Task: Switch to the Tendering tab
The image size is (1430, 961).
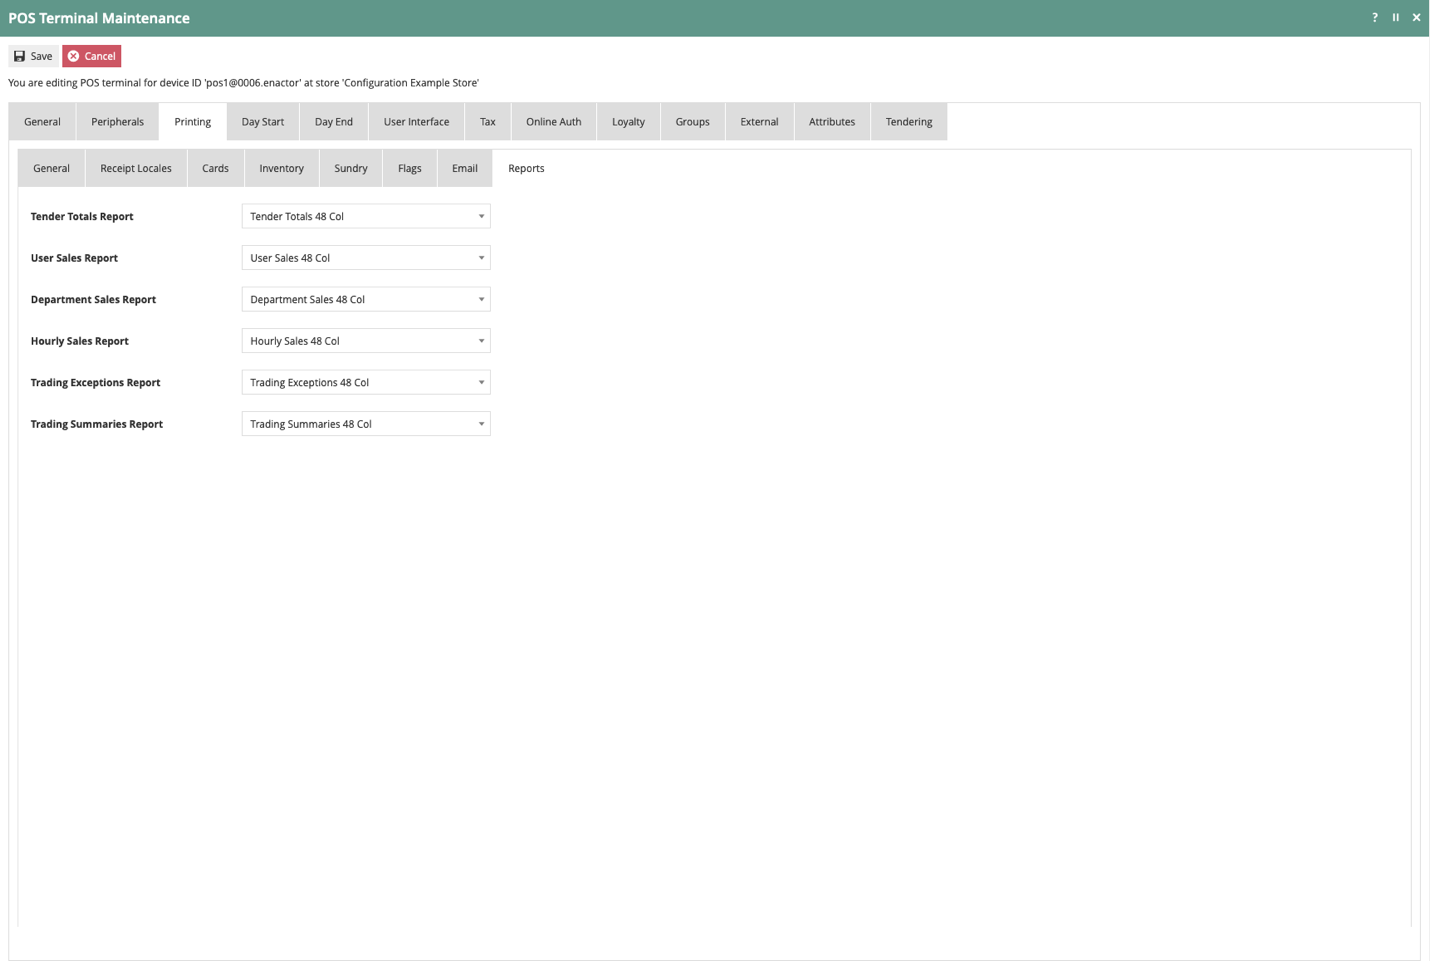Action: pos(909,122)
